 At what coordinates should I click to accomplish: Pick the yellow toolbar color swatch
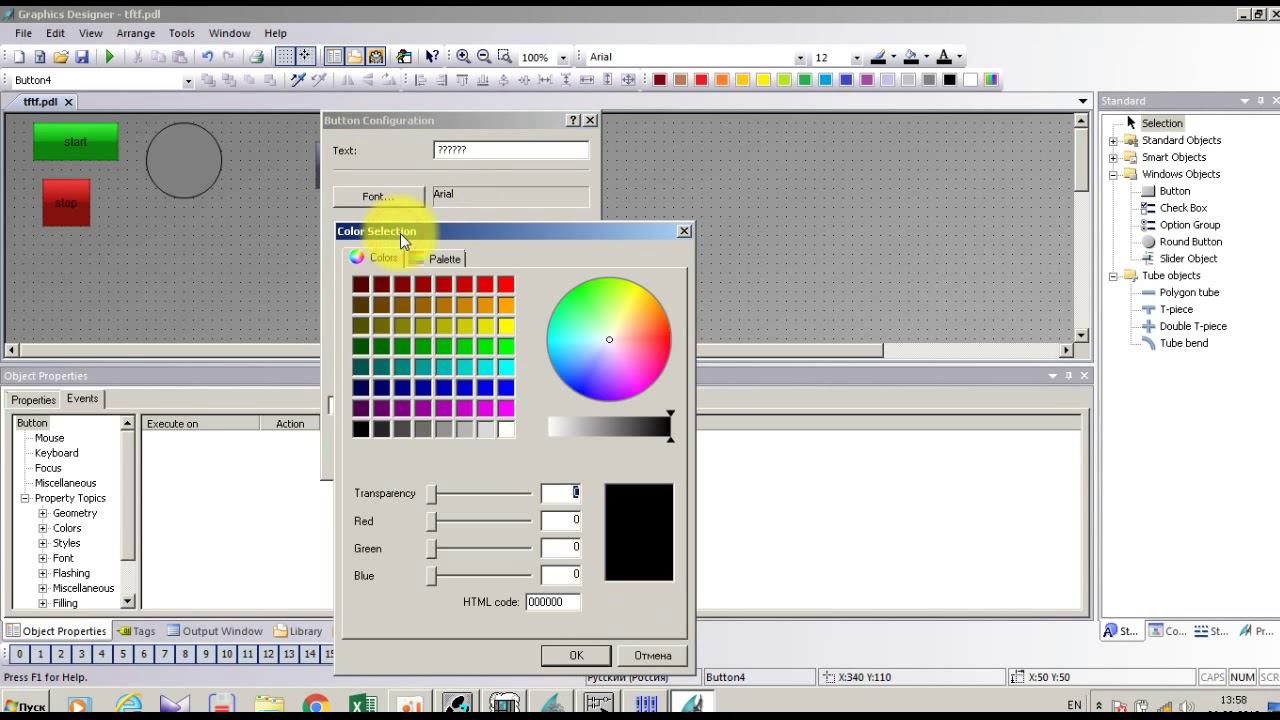point(763,80)
